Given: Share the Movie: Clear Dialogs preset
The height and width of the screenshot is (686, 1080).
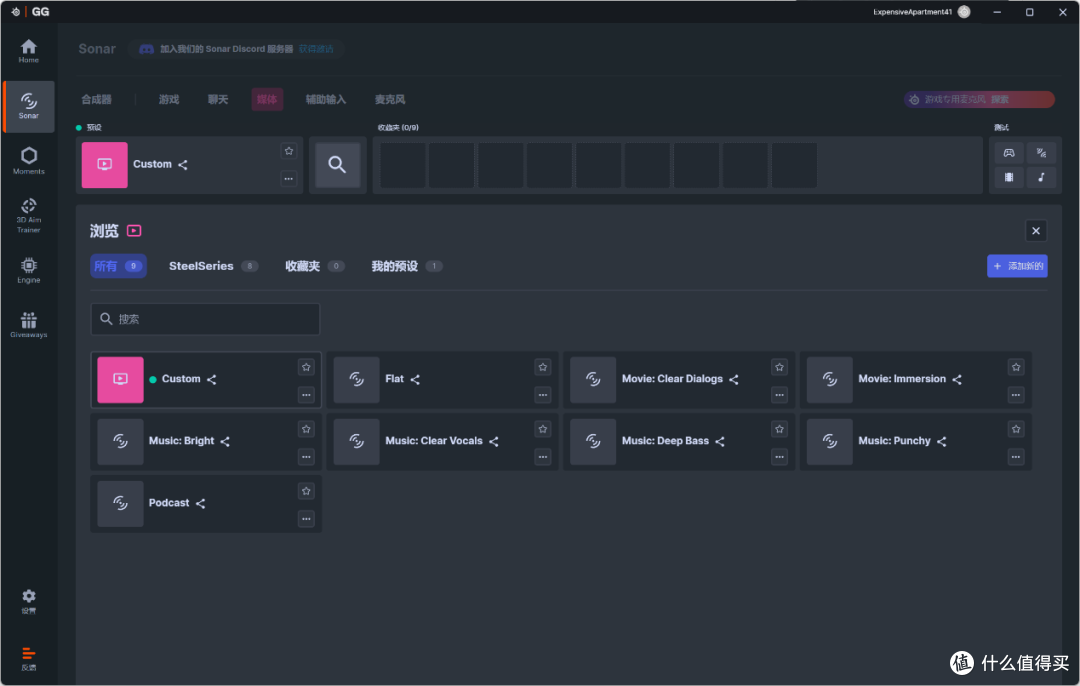Looking at the screenshot, I should [x=734, y=380].
